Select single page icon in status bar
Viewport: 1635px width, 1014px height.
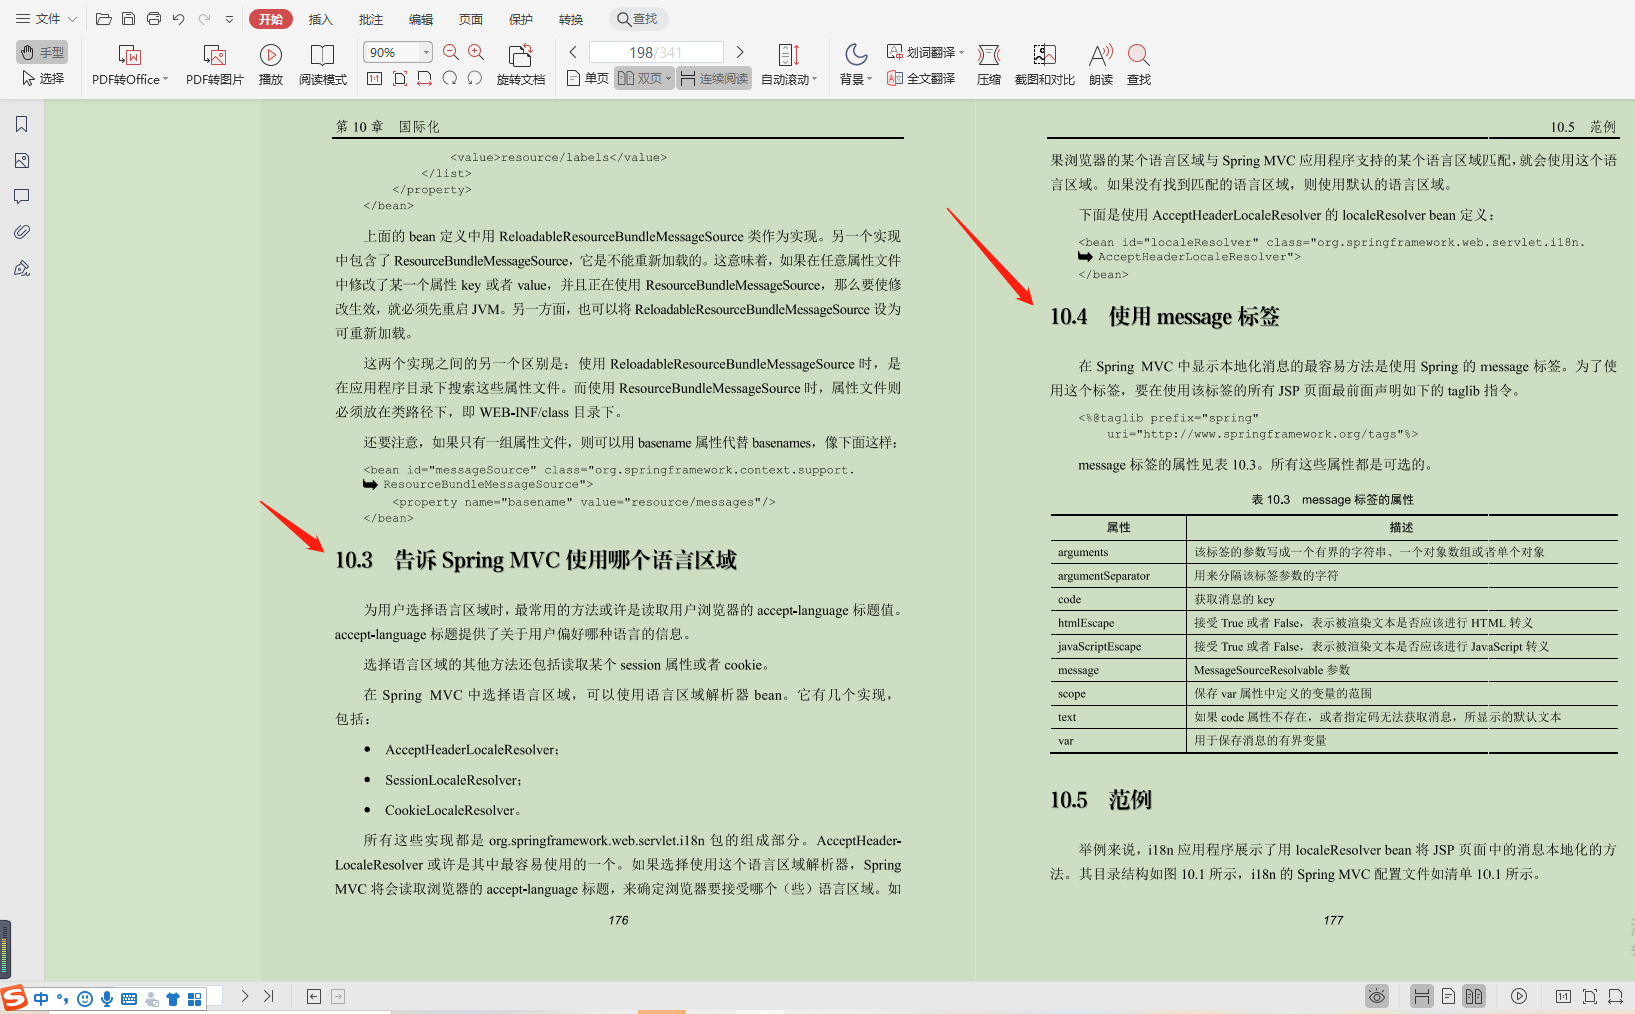(1448, 996)
